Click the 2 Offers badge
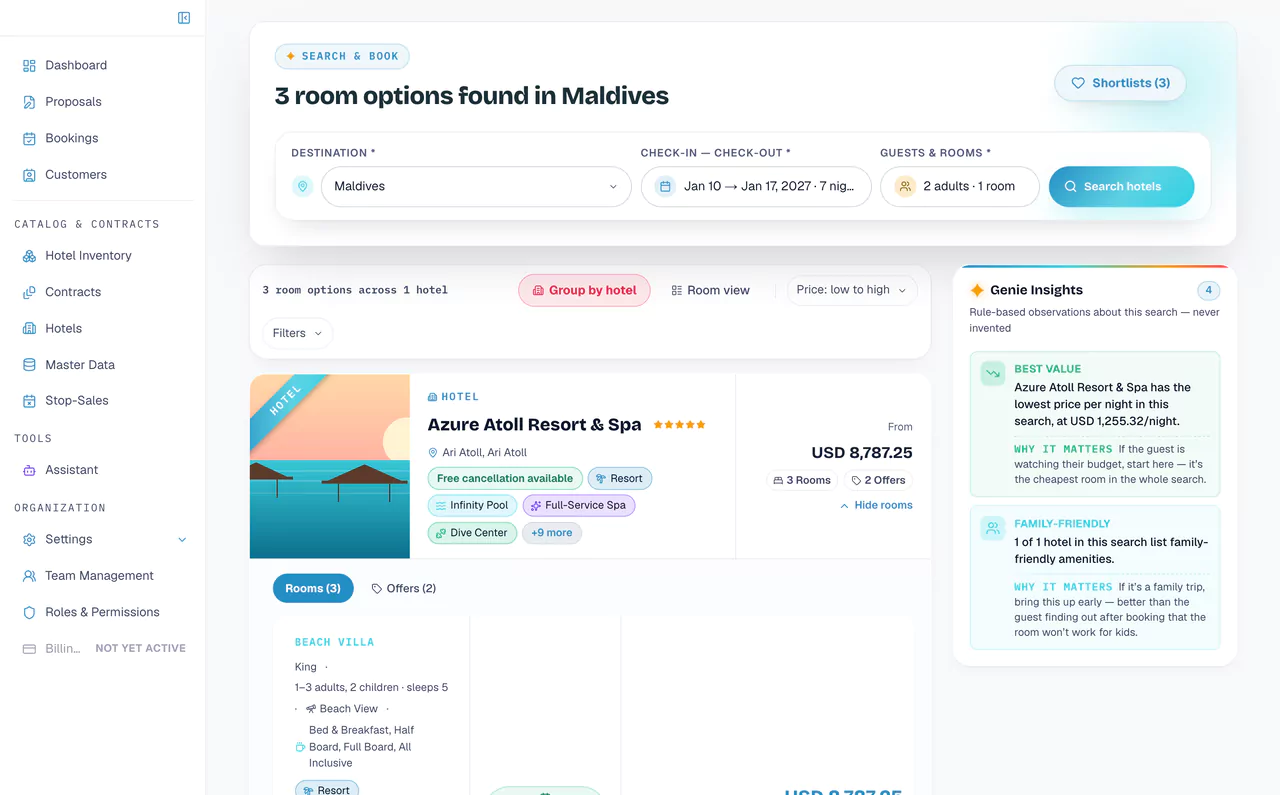This screenshot has height=795, width=1280. coord(878,480)
